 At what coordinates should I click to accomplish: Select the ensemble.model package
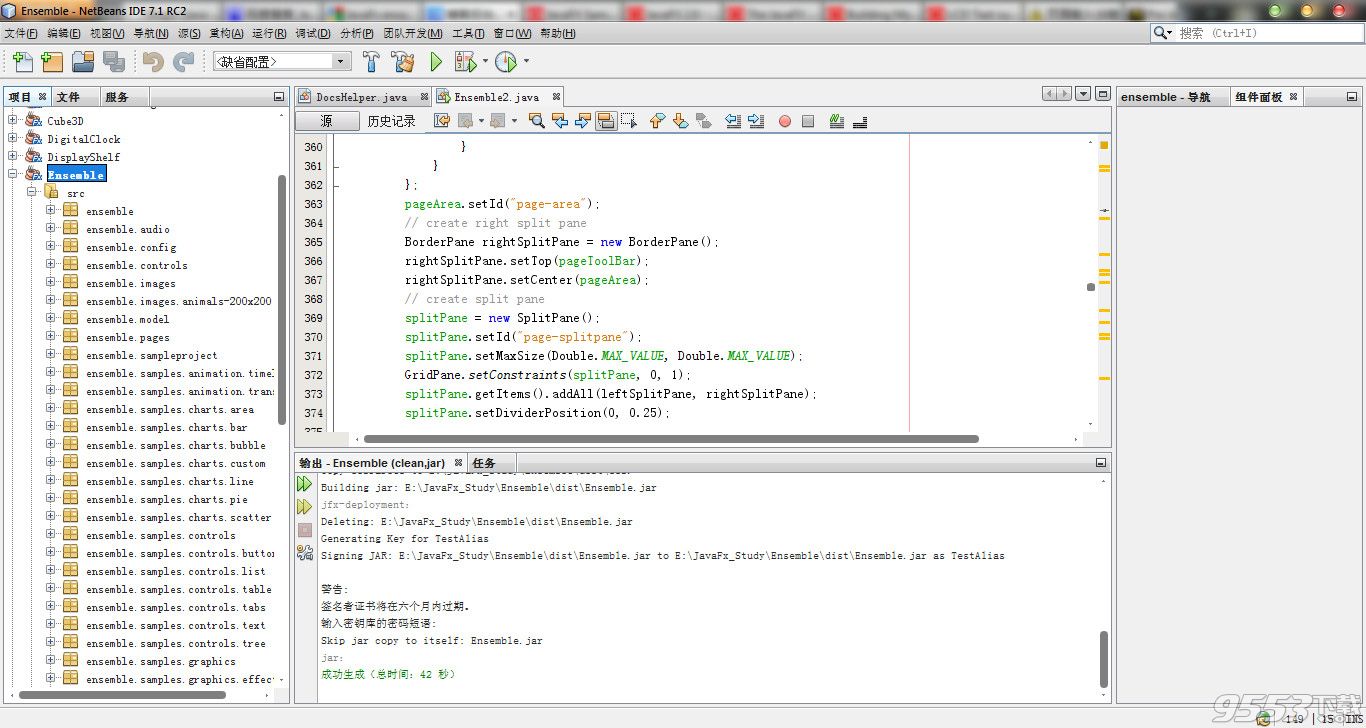coord(127,319)
